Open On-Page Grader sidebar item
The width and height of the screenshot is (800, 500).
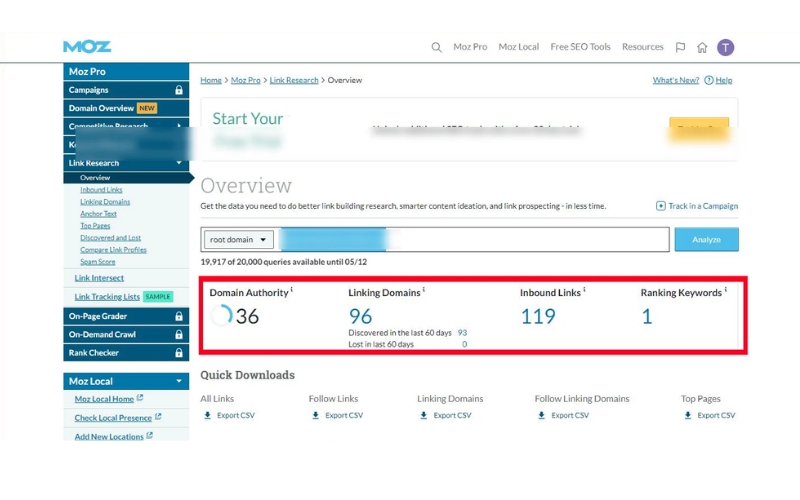click(126, 316)
